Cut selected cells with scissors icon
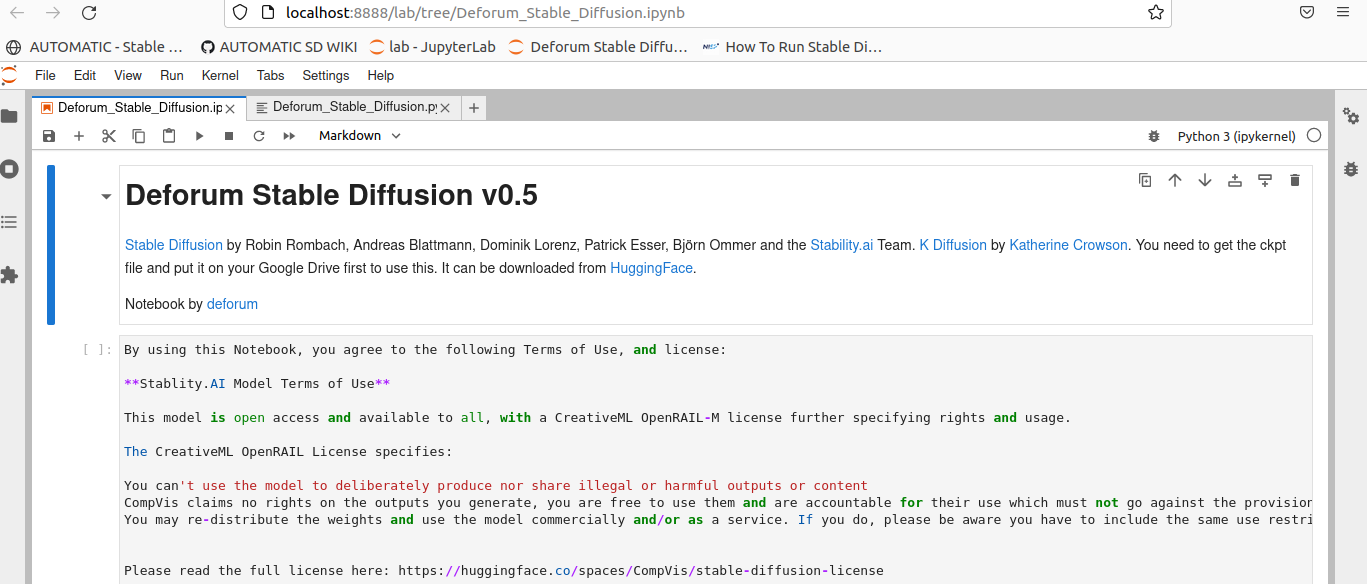 pos(109,136)
